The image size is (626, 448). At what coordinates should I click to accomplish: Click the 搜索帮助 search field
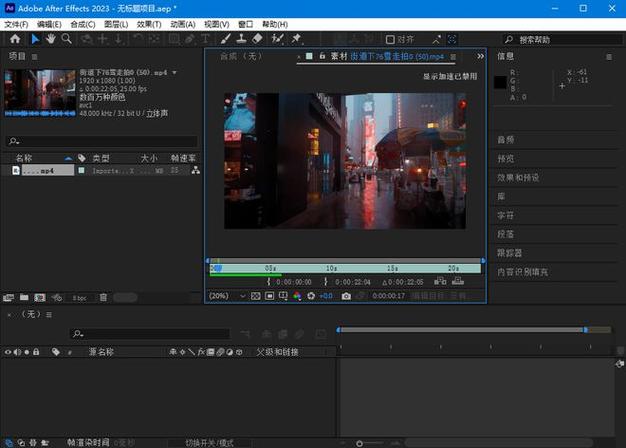[563, 40]
